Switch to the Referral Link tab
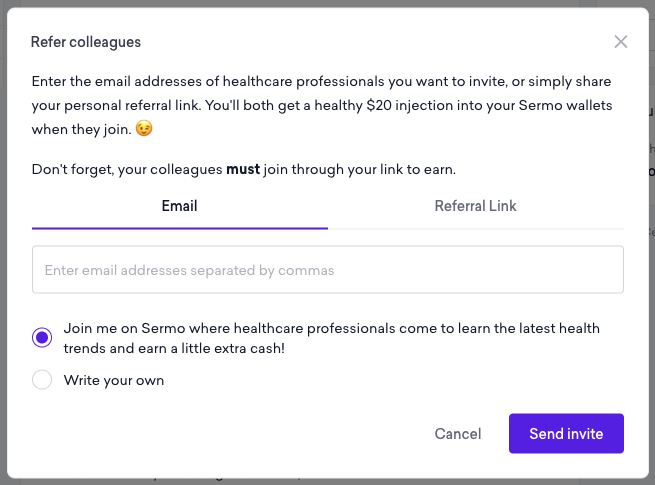The image size is (655, 485). pyautogui.click(x=475, y=206)
